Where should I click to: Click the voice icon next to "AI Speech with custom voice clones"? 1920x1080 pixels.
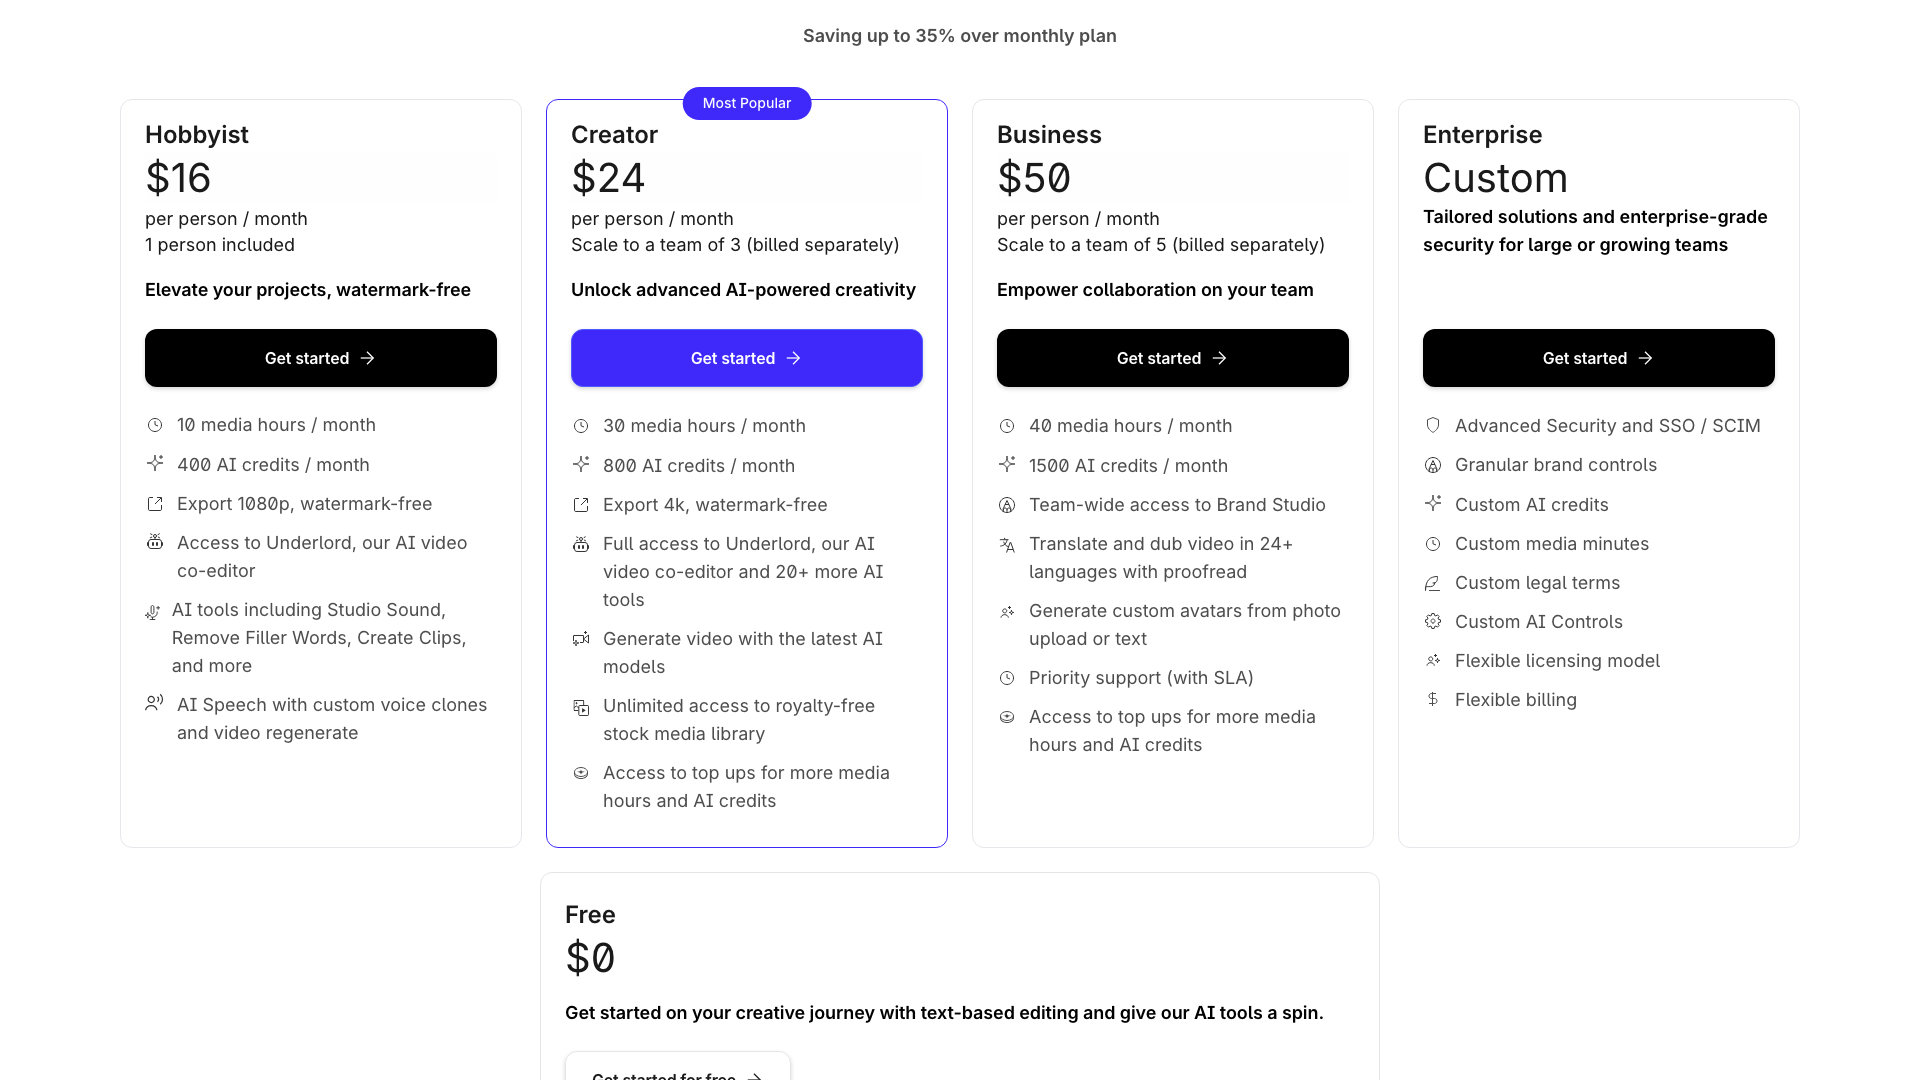tap(155, 703)
